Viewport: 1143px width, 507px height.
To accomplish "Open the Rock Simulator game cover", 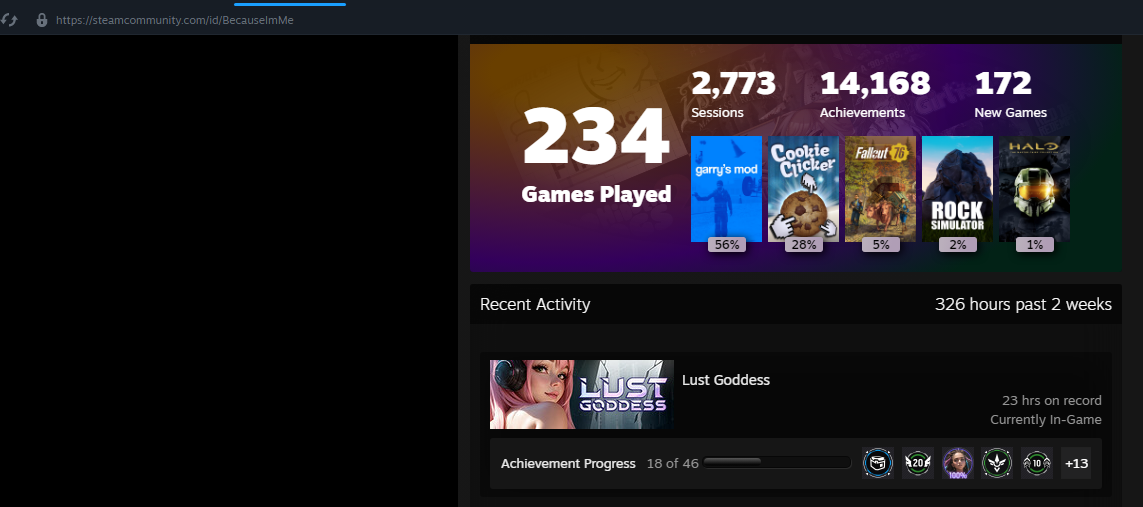I will 957,189.
